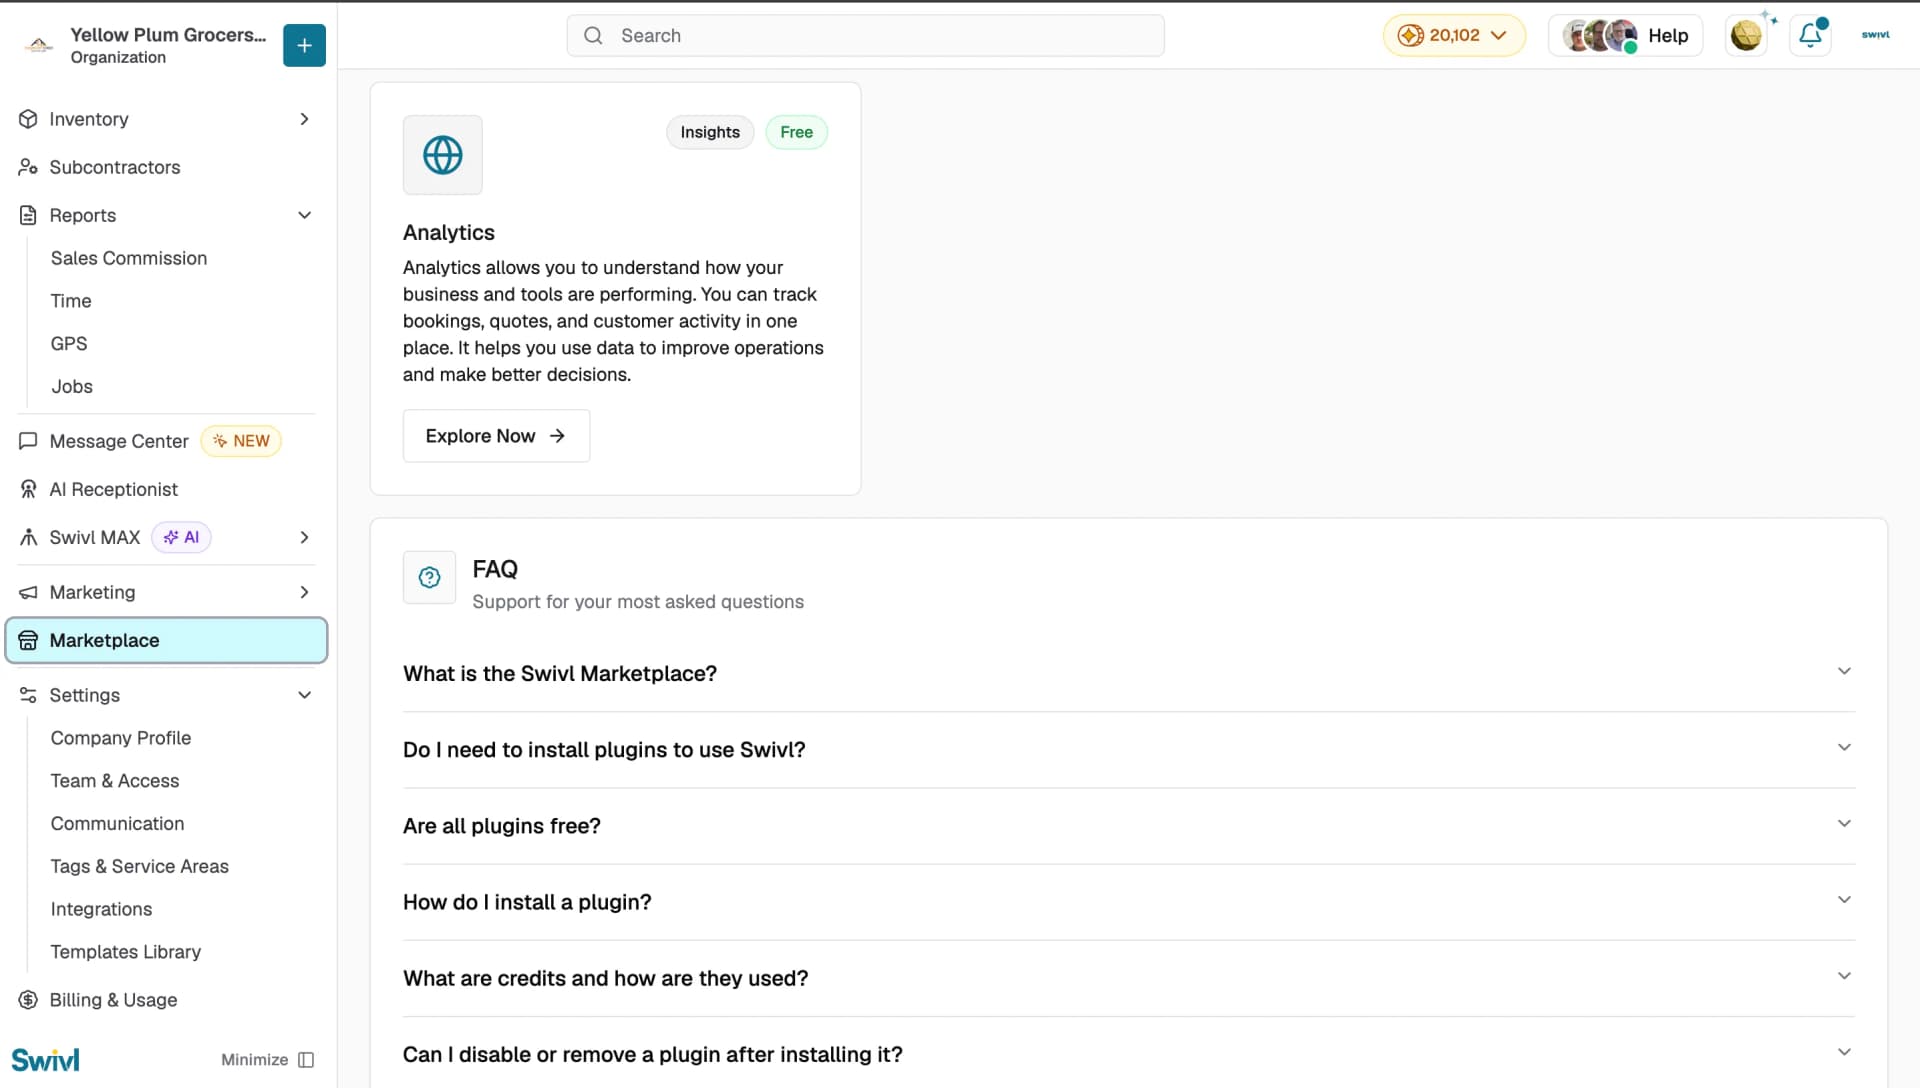Viewport: 1920px width, 1088px height.
Task: Click the FAQ question mark icon
Action: coord(429,577)
